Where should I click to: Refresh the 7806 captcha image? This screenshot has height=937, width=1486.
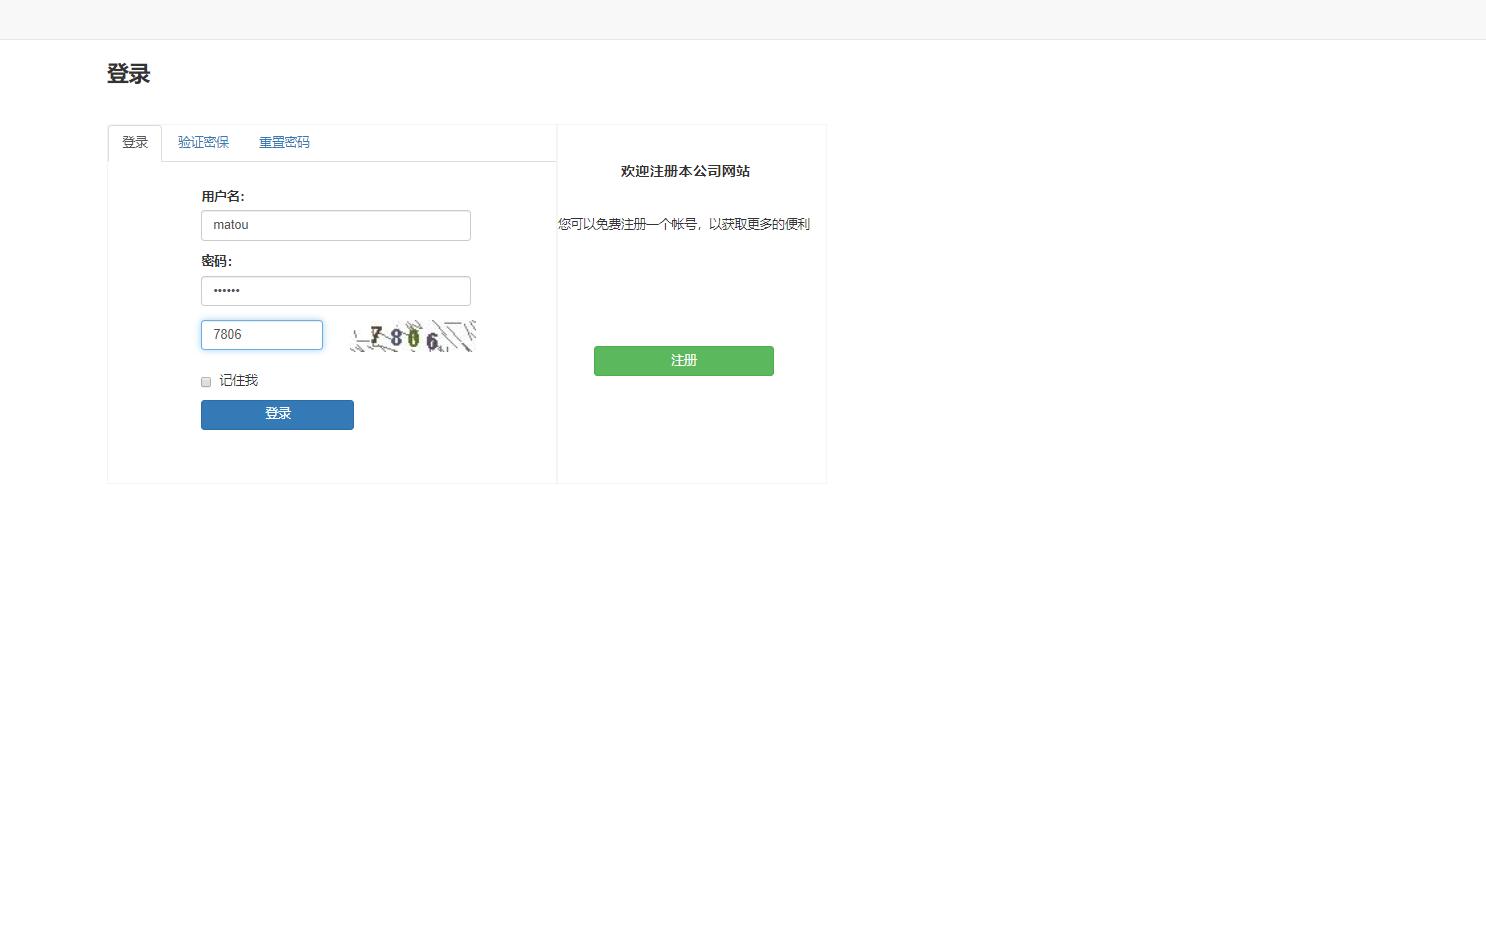click(413, 336)
